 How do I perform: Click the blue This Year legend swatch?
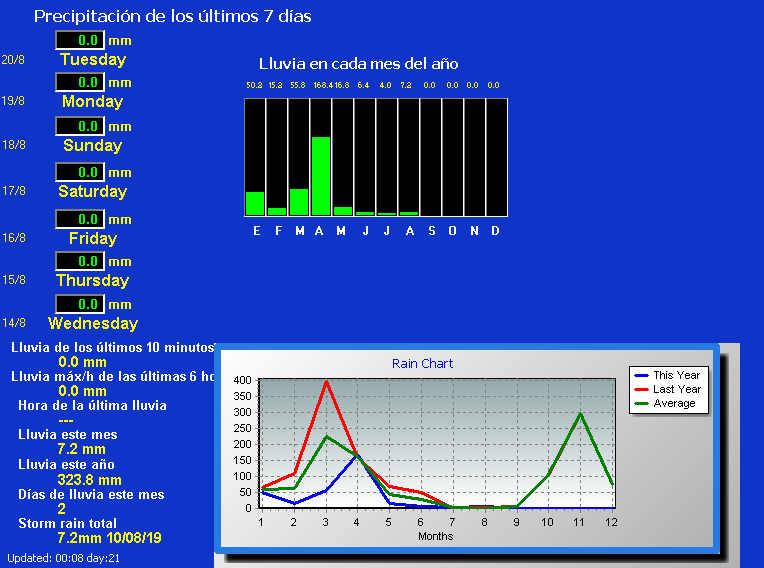pos(641,375)
